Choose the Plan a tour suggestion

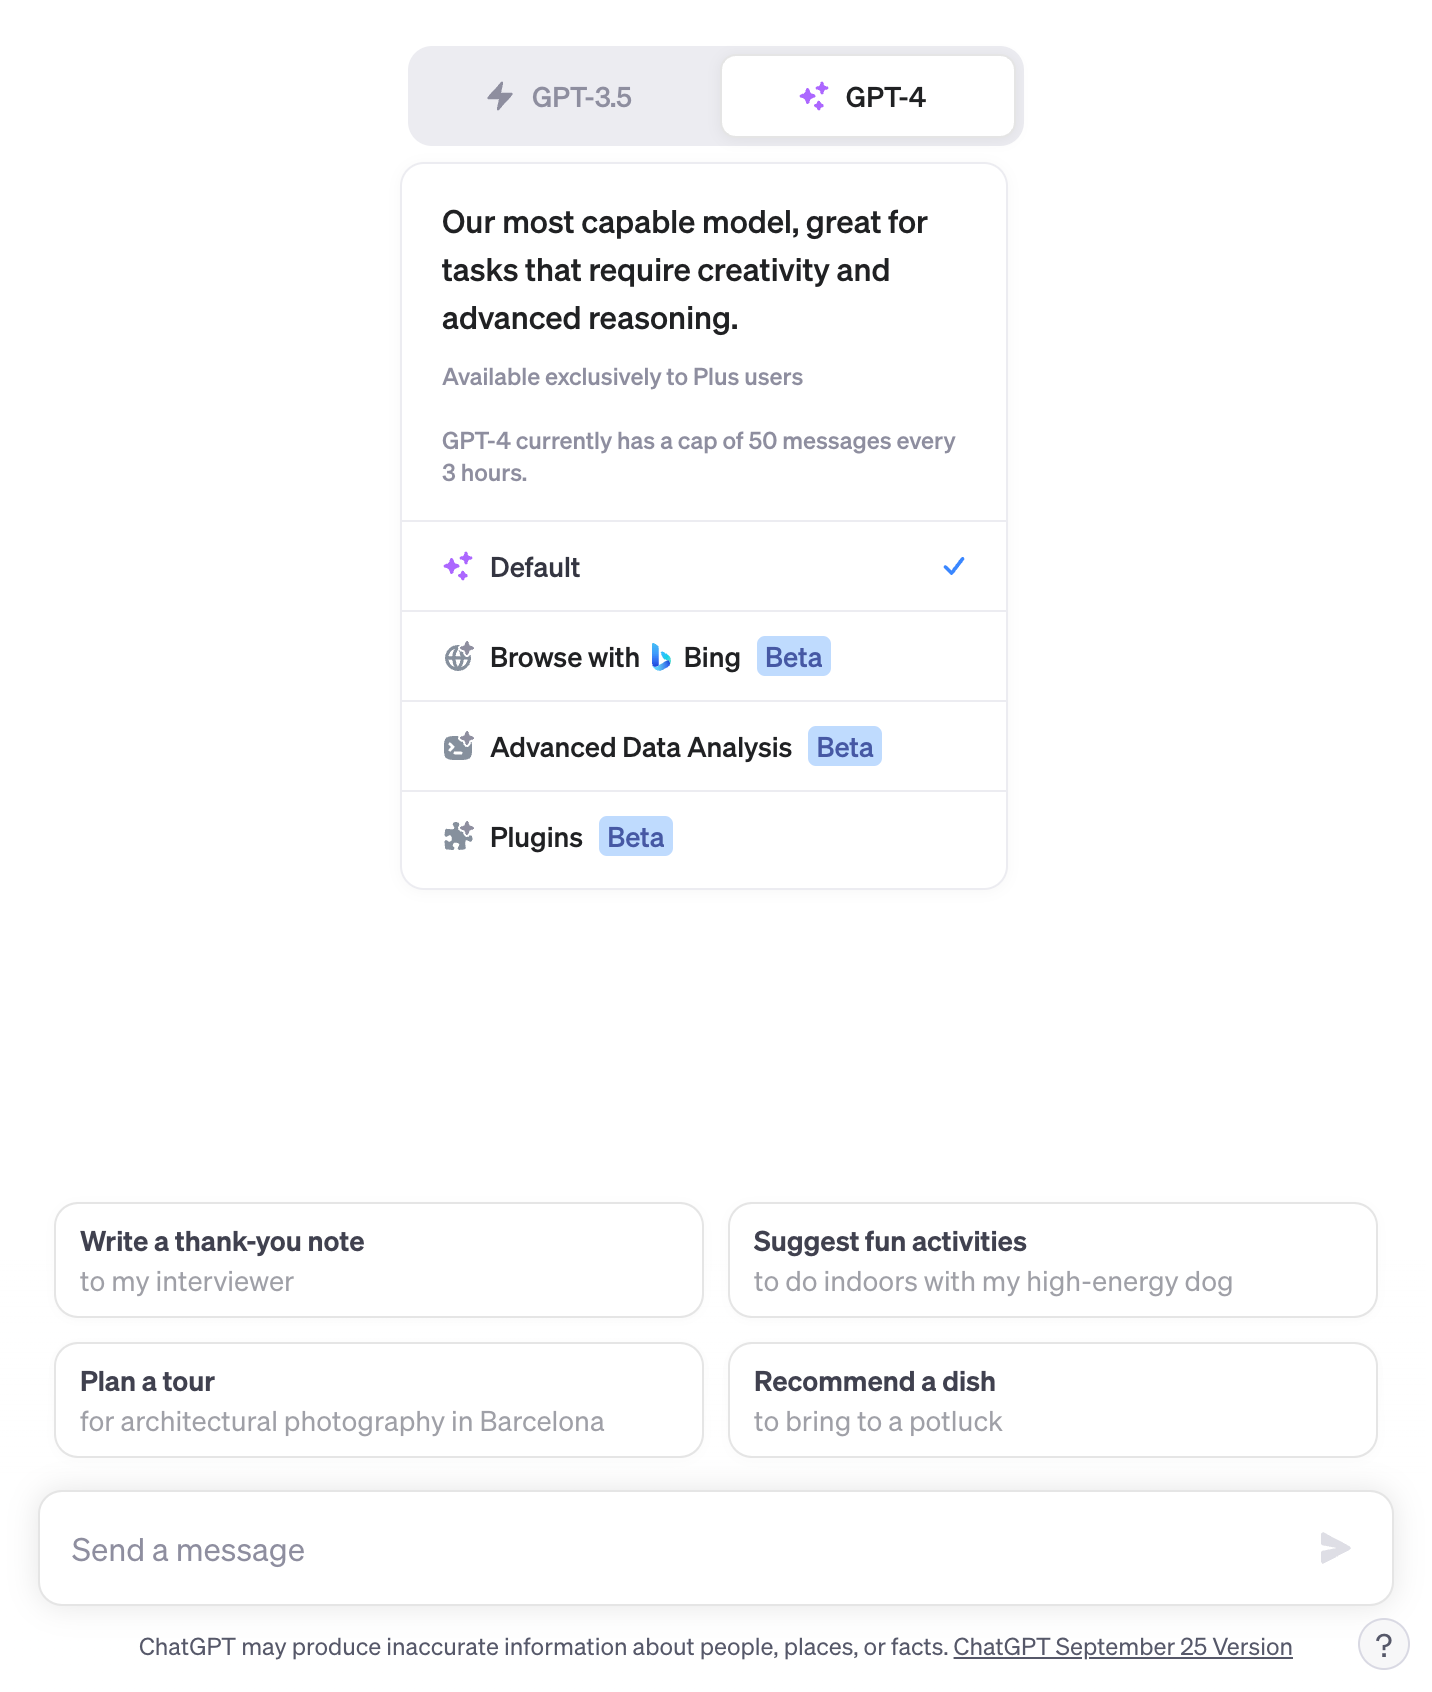(x=378, y=1400)
